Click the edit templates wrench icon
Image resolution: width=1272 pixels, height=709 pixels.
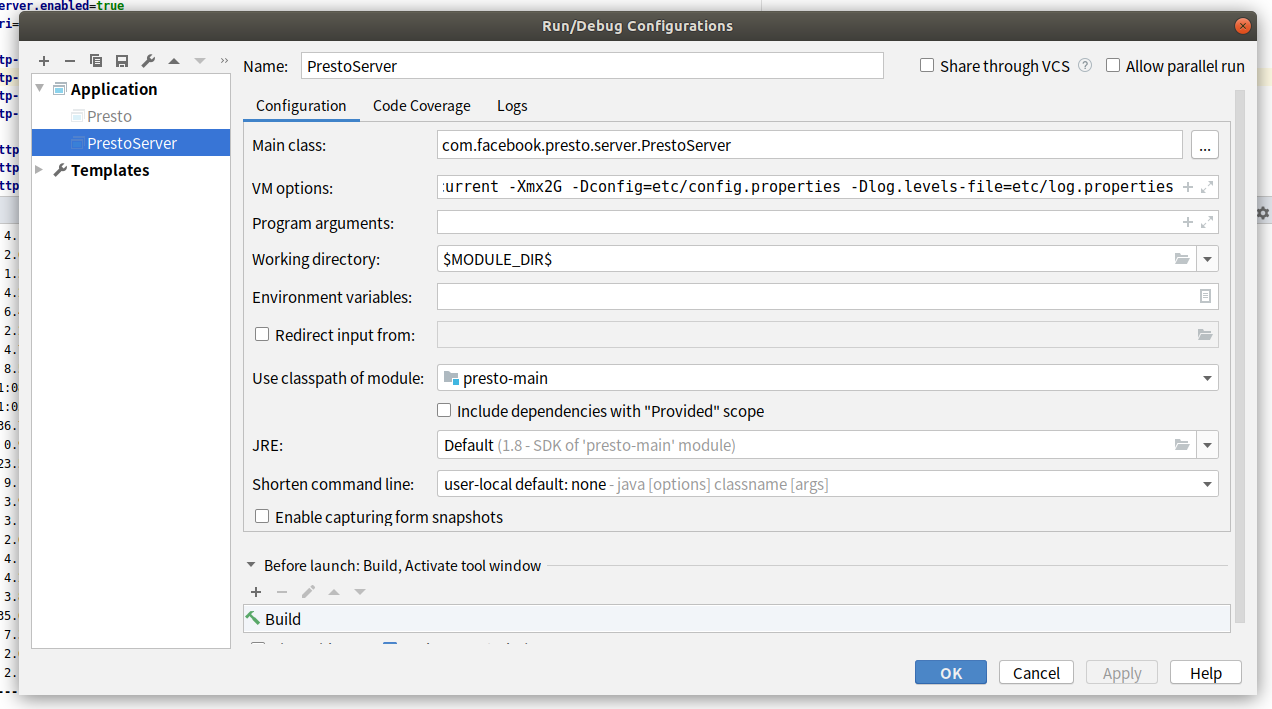[x=148, y=61]
